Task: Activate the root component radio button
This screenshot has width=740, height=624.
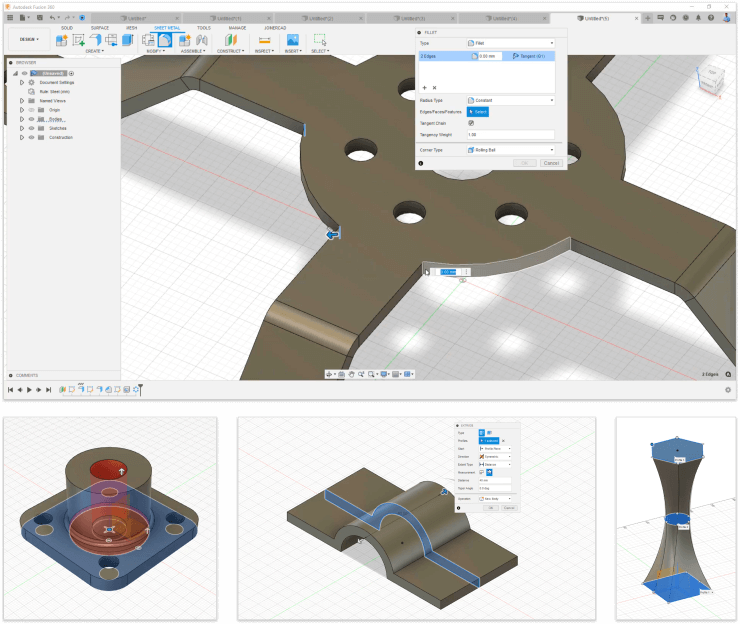Action: tap(72, 73)
